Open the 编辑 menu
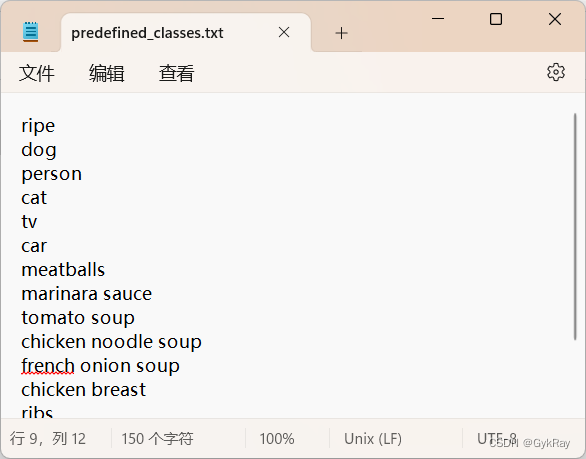The height and width of the screenshot is (459, 586). tap(107, 73)
